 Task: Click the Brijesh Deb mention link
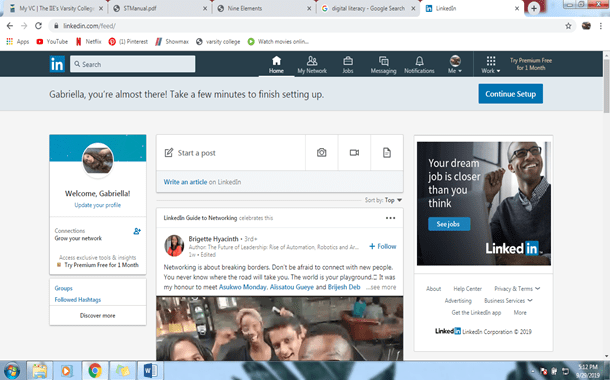(x=344, y=287)
